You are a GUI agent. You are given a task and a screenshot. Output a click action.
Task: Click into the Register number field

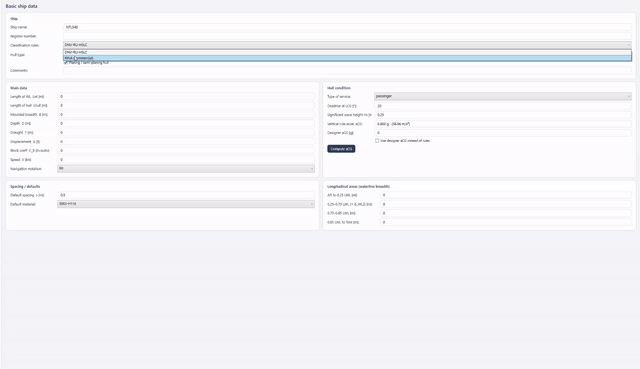(347, 36)
